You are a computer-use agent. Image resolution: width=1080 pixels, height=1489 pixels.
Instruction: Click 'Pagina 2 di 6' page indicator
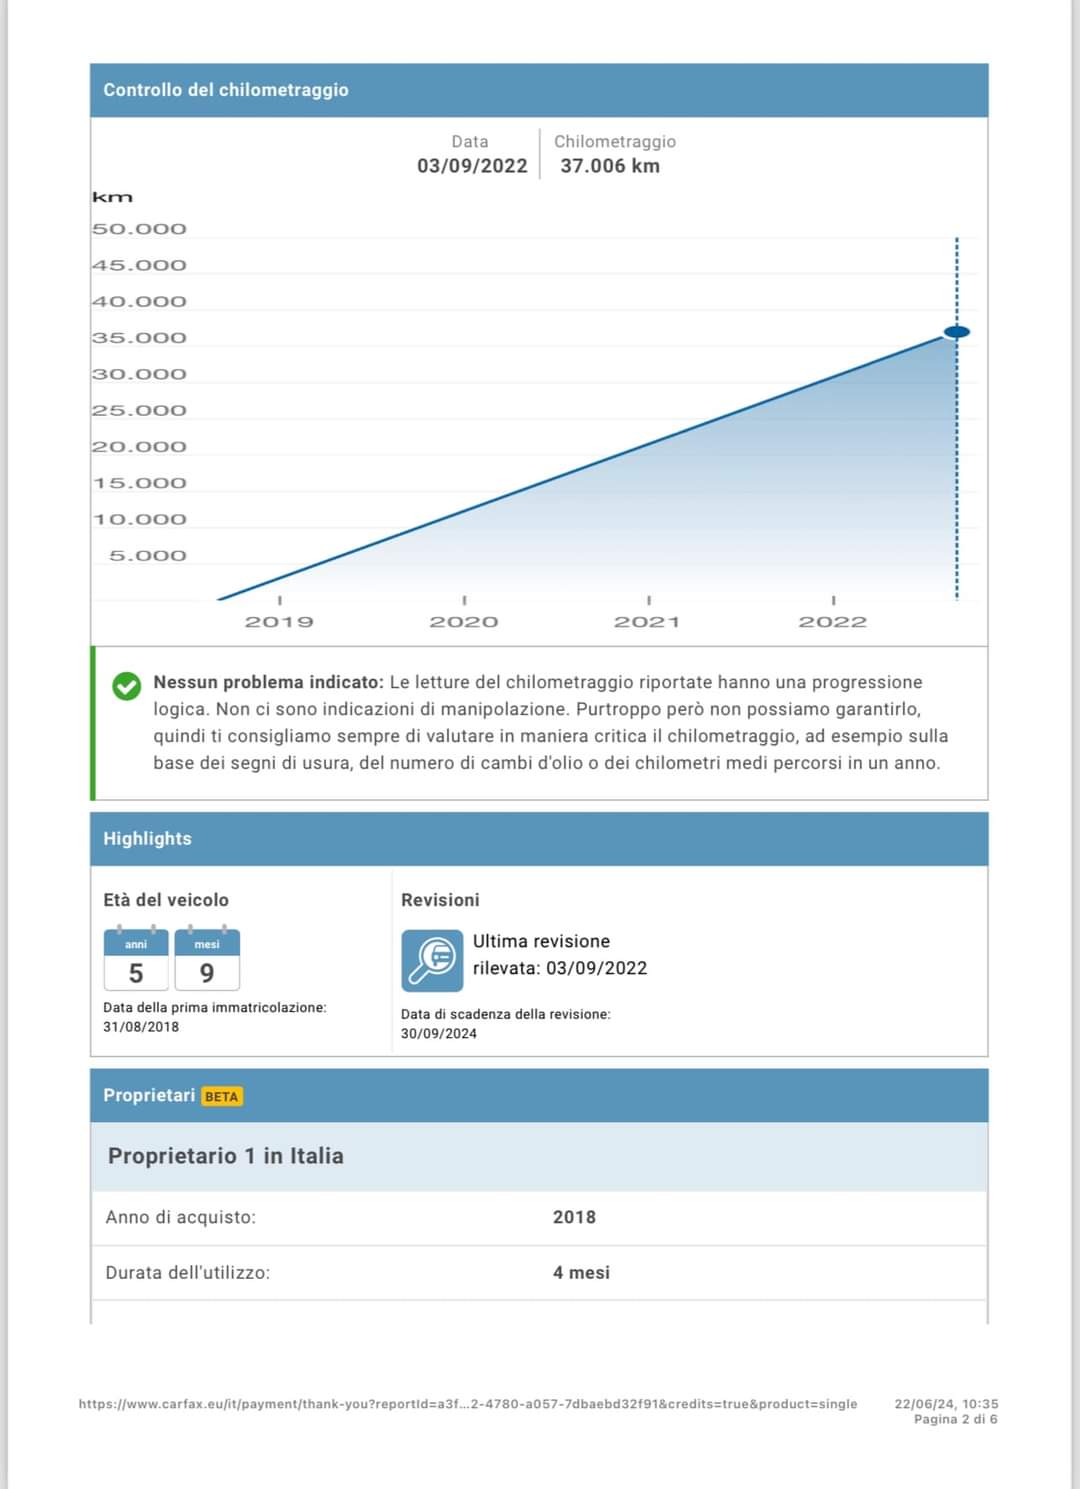click(x=955, y=1419)
